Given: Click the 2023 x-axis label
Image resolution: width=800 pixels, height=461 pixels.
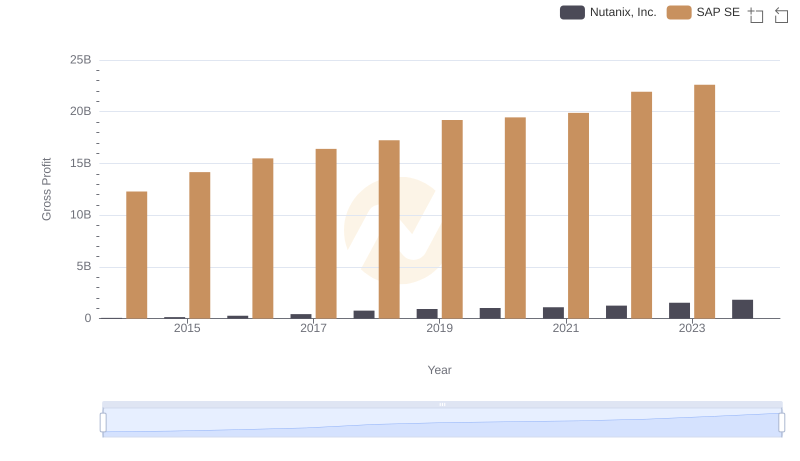Looking at the screenshot, I should [x=692, y=328].
